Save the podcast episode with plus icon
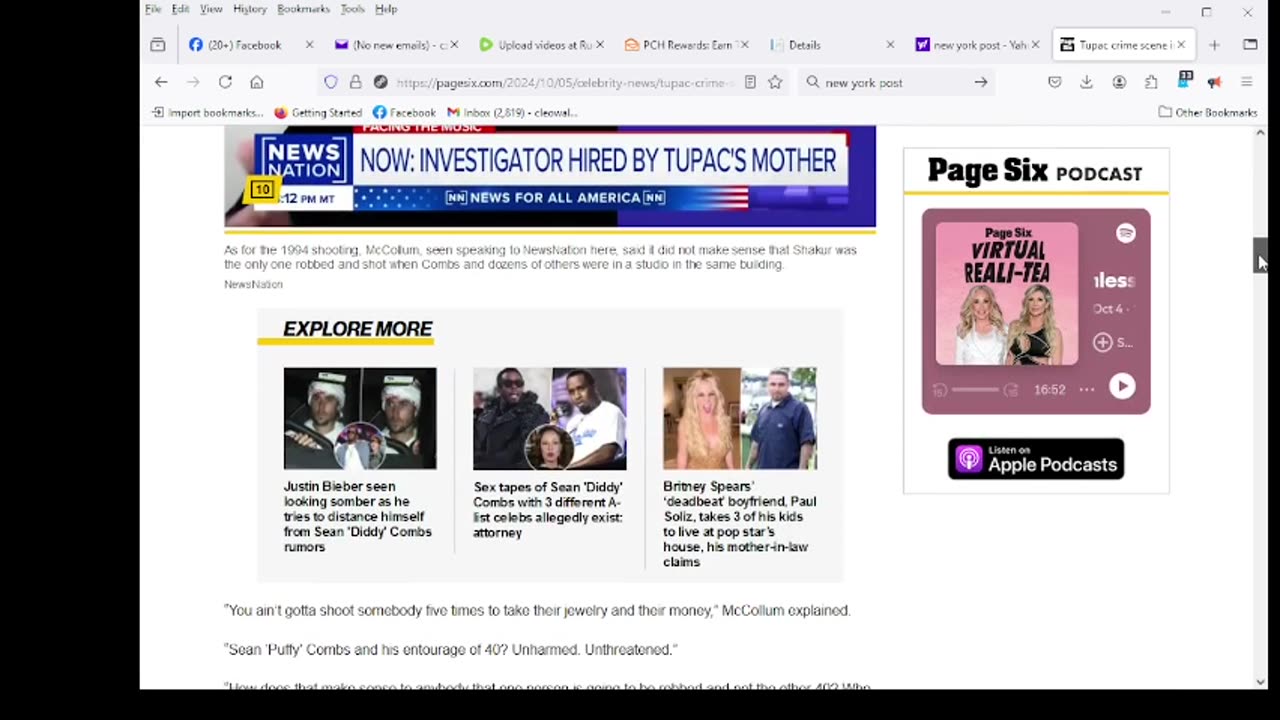 click(1102, 342)
